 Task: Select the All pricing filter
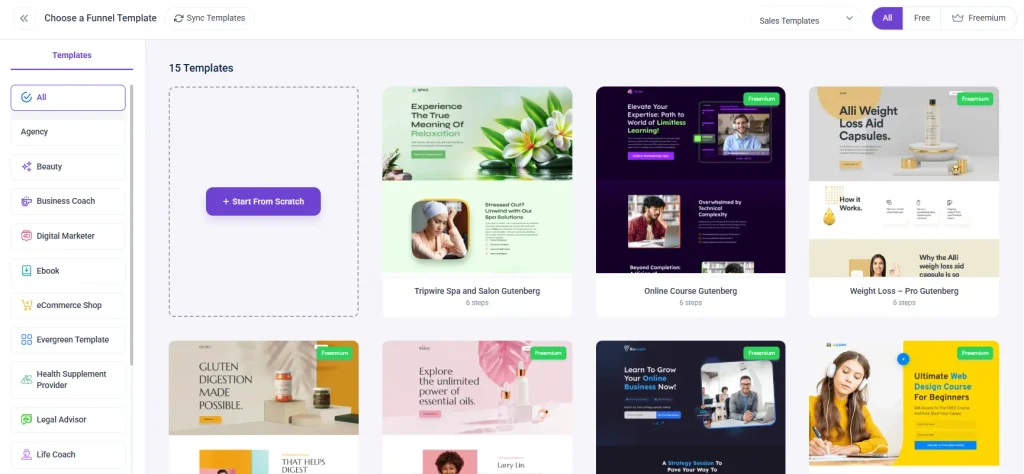coord(888,18)
